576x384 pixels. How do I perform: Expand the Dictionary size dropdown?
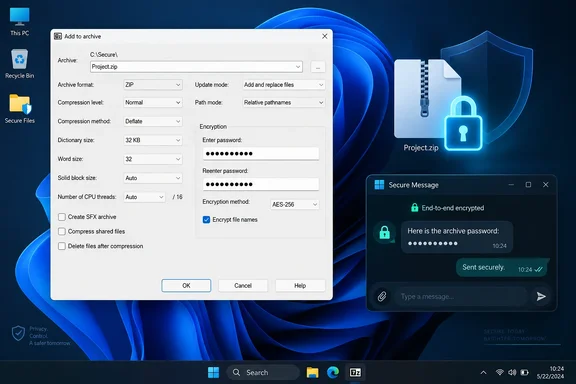click(152, 140)
